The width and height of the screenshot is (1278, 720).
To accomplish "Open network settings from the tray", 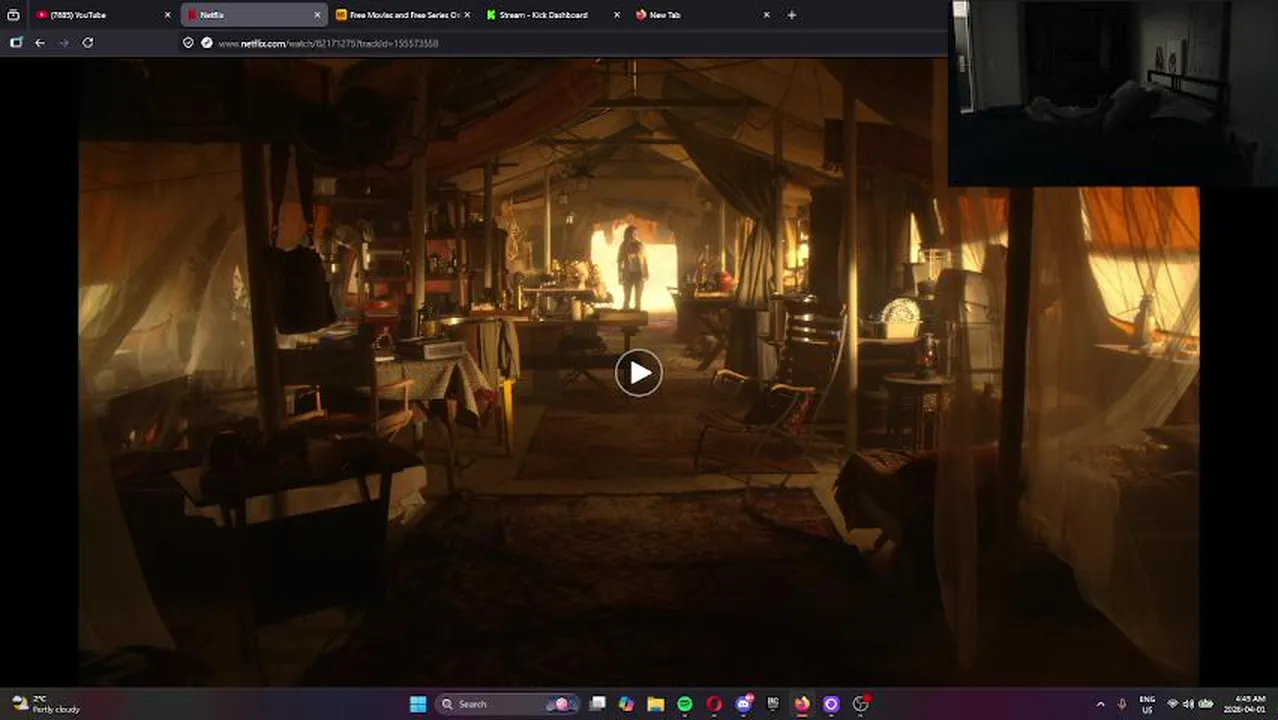I will pos(1172,704).
